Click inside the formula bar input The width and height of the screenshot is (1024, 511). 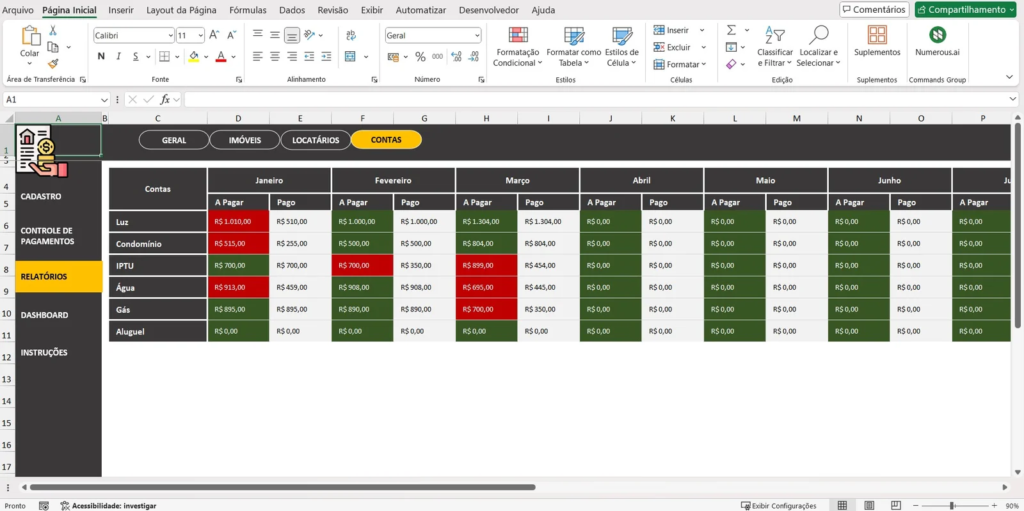click(600, 100)
